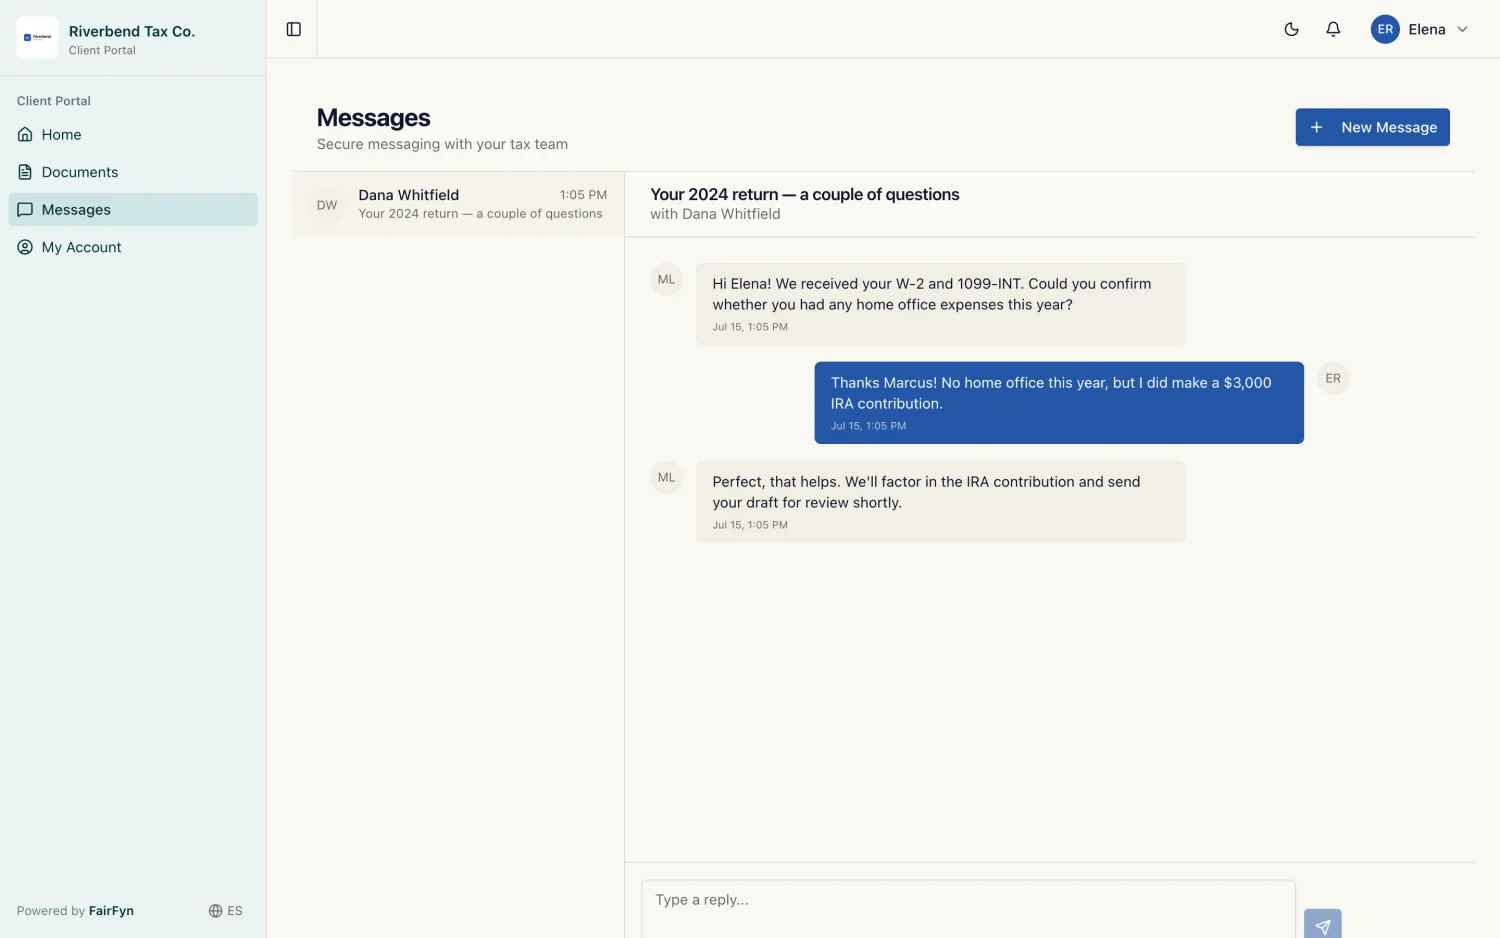The image size is (1500, 938).
Task: Open the FairFyn link
Action: pos(111,911)
